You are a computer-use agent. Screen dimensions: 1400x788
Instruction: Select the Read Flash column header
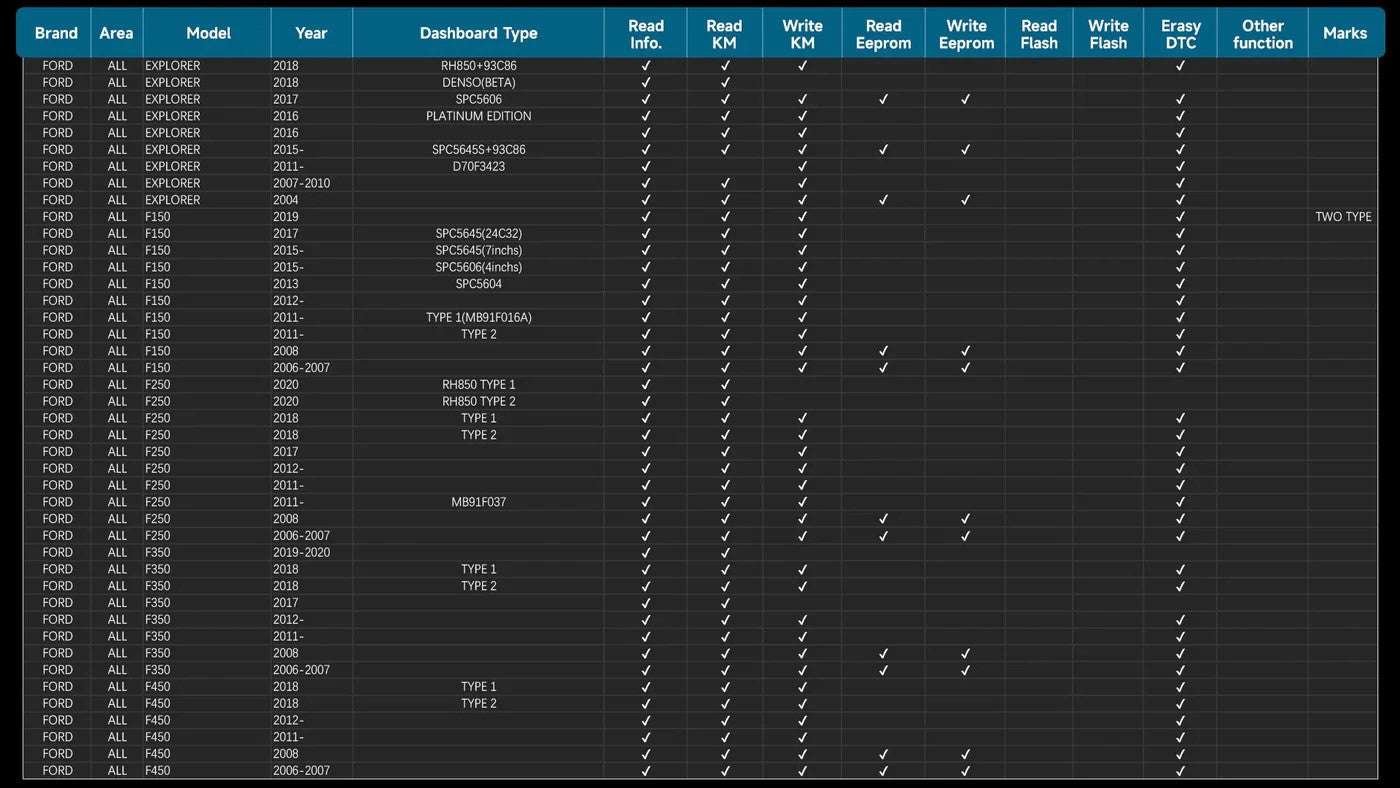[1038, 34]
